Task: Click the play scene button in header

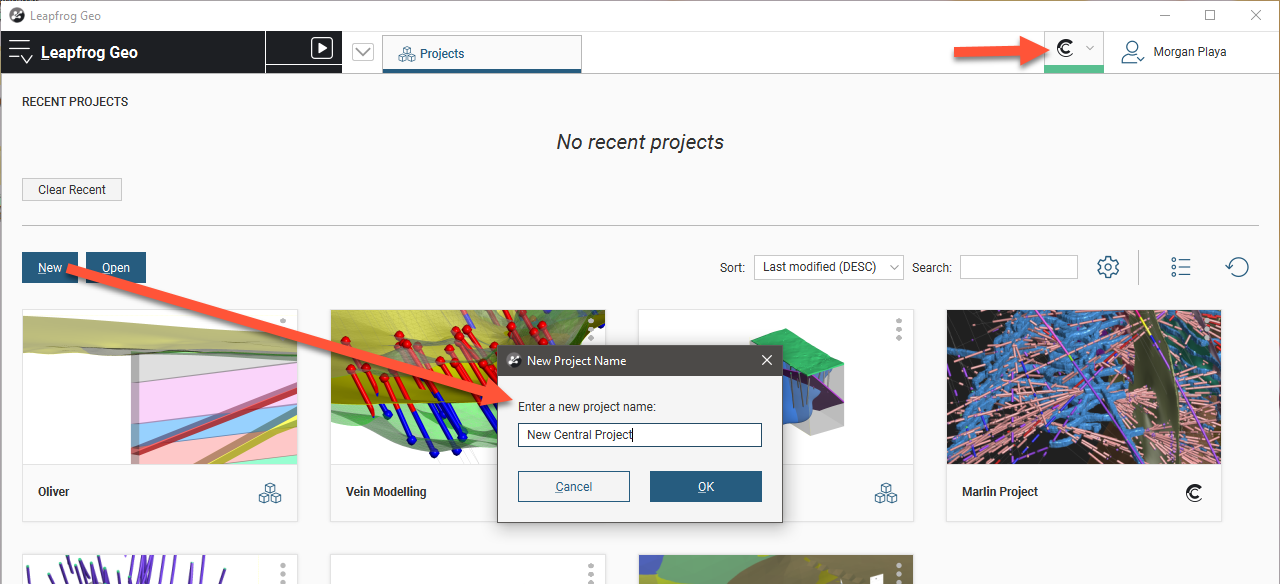Action: coord(321,48)
